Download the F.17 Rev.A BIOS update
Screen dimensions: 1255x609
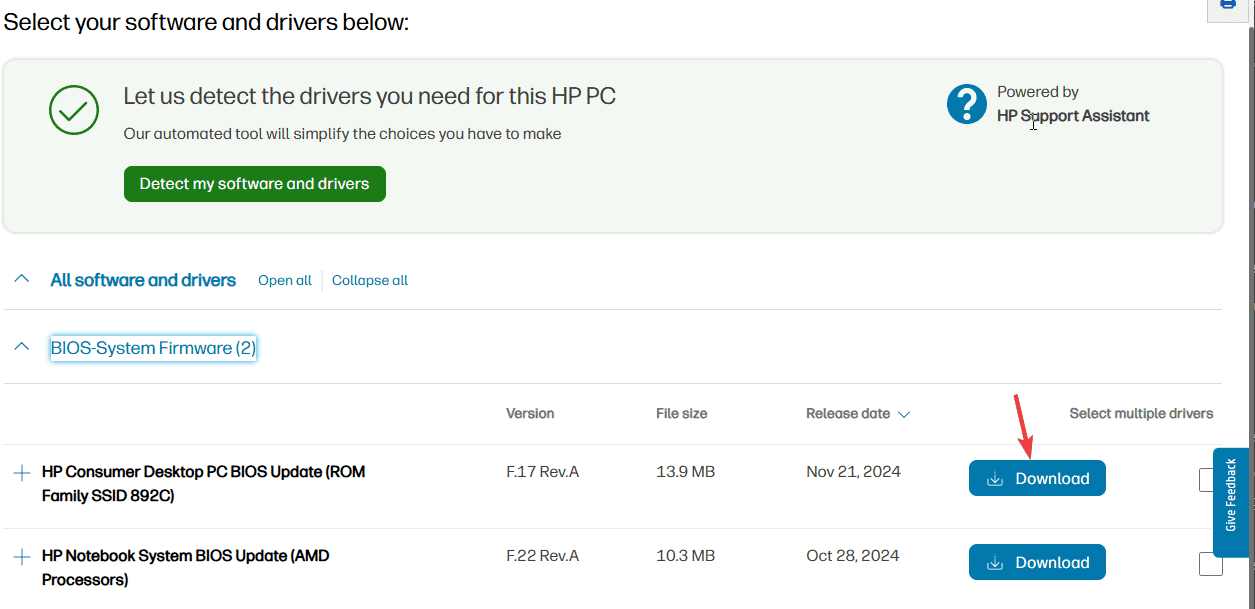[1037, 478]
